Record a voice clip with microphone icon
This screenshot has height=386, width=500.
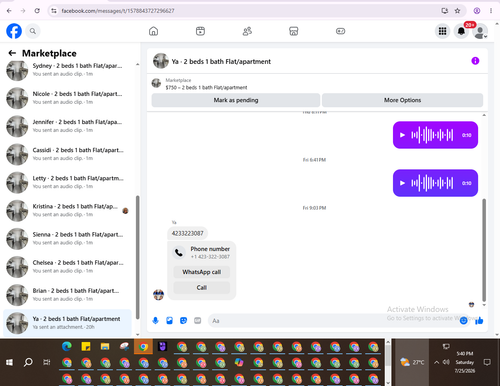coord(155,321)
